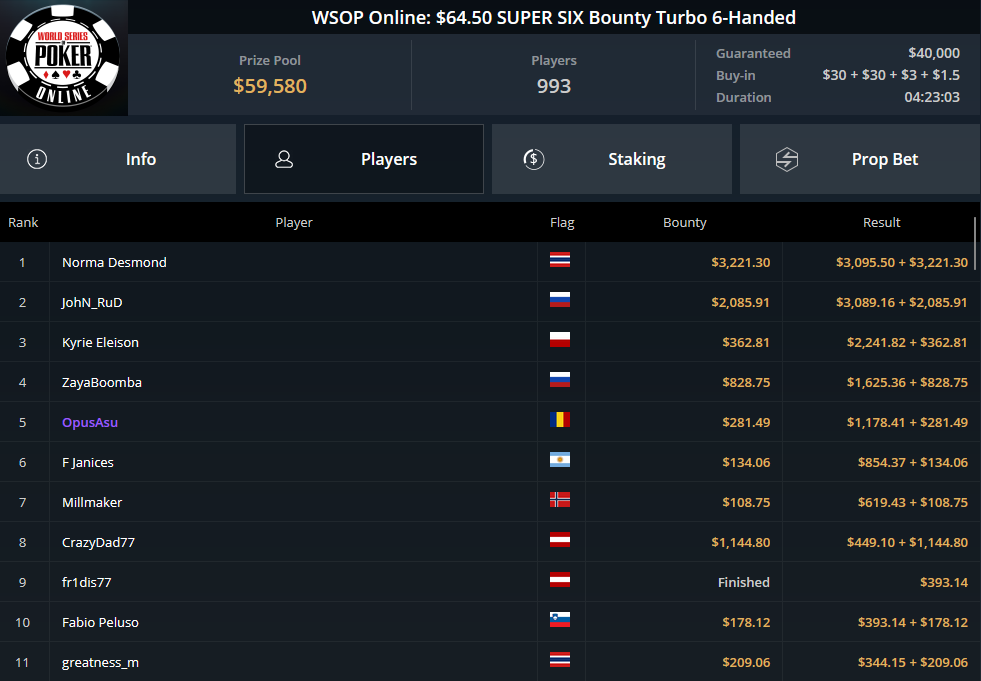
Task: Click the result $3,095.50 + $3,221.30
Action: (x=902, y=262)
